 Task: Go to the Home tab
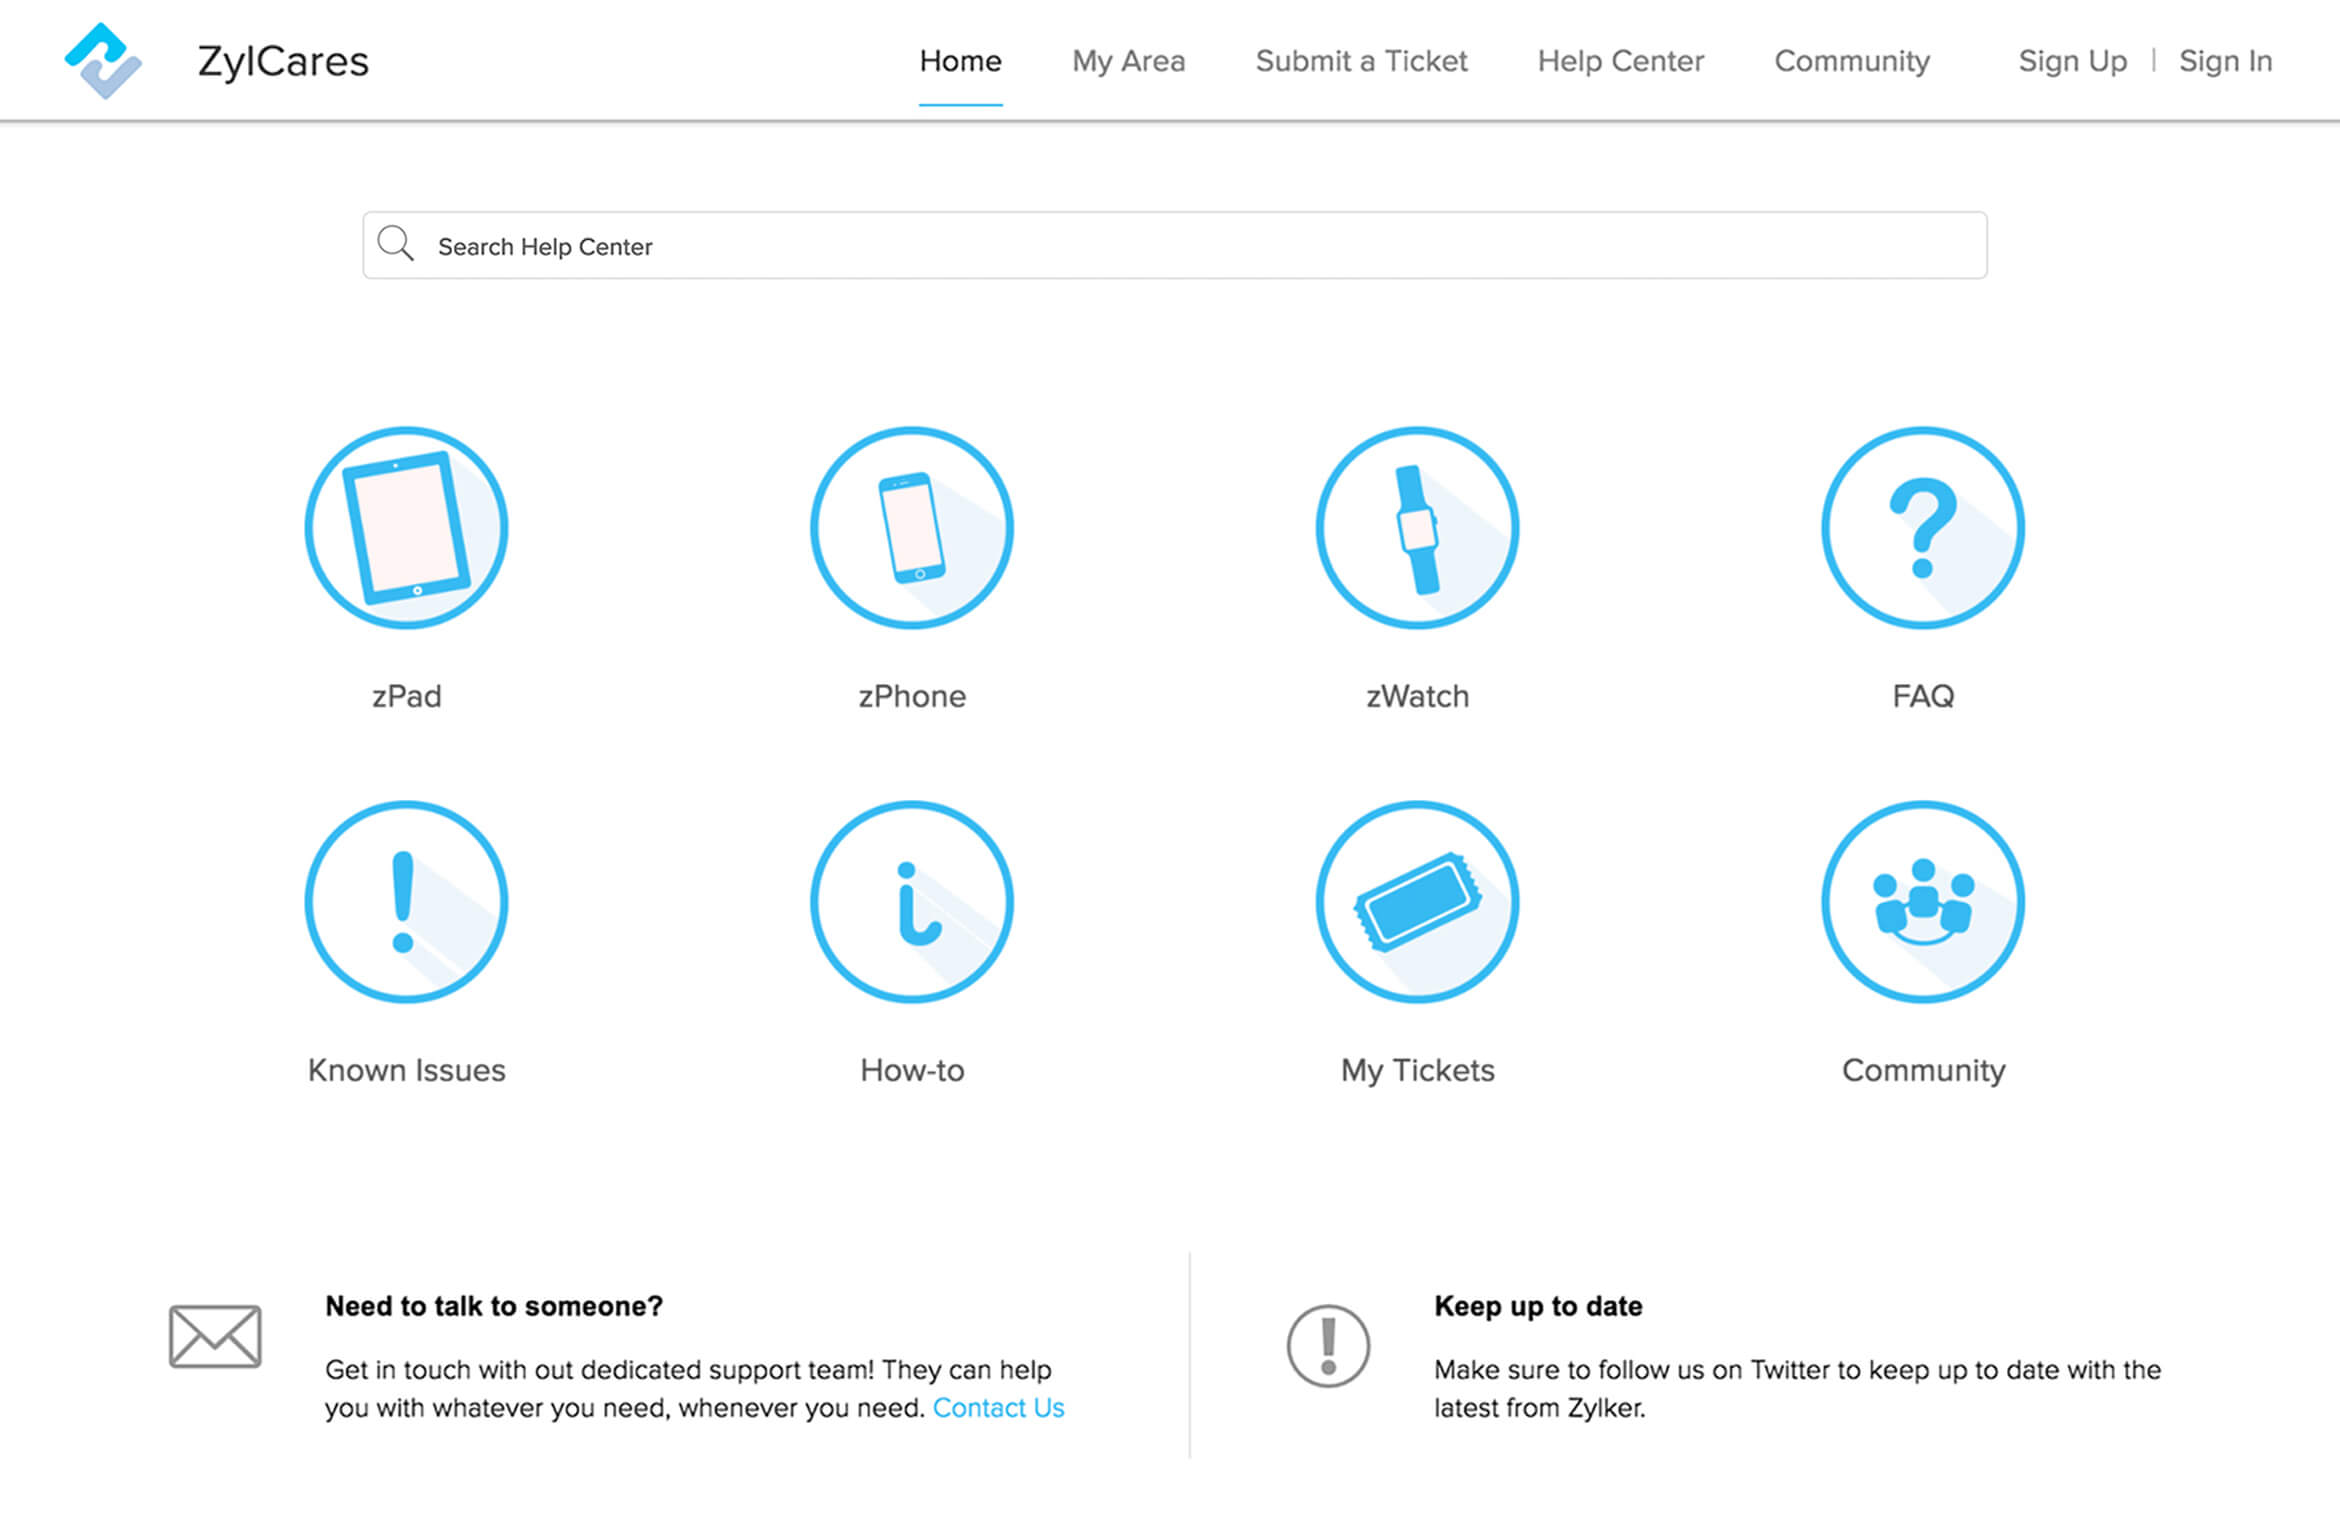coord(960,61)
